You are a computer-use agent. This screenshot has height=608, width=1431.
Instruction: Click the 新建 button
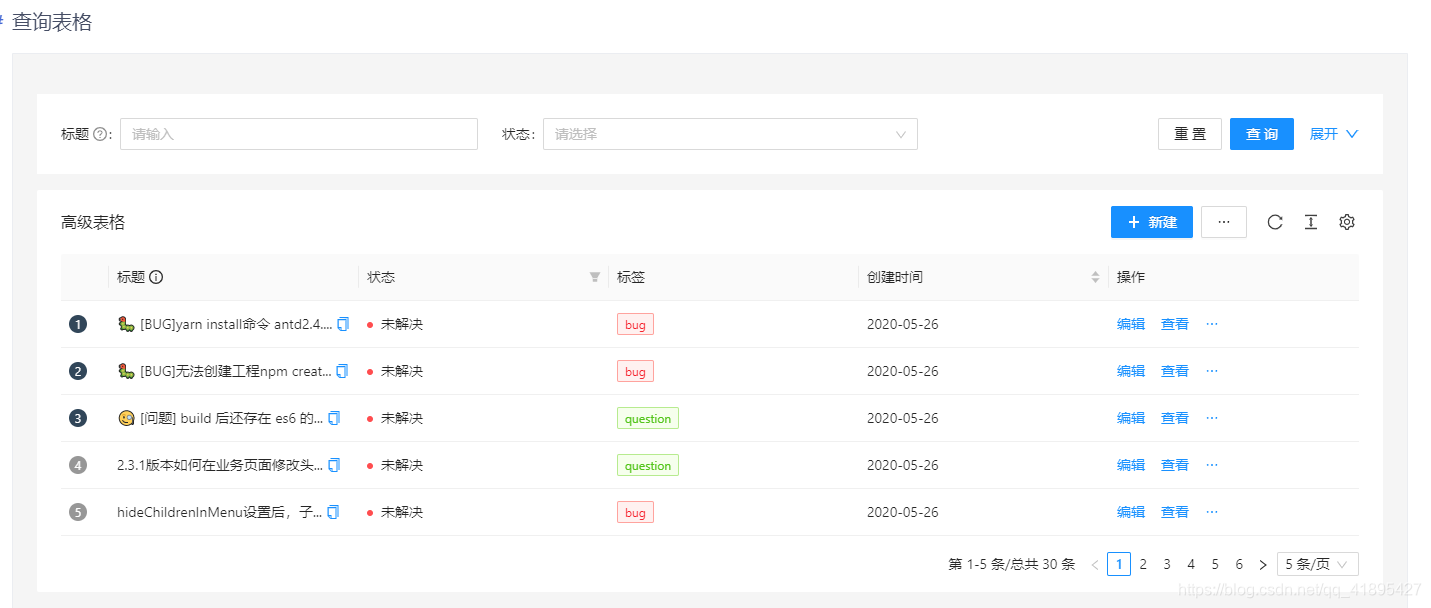tap(1152, 222)
